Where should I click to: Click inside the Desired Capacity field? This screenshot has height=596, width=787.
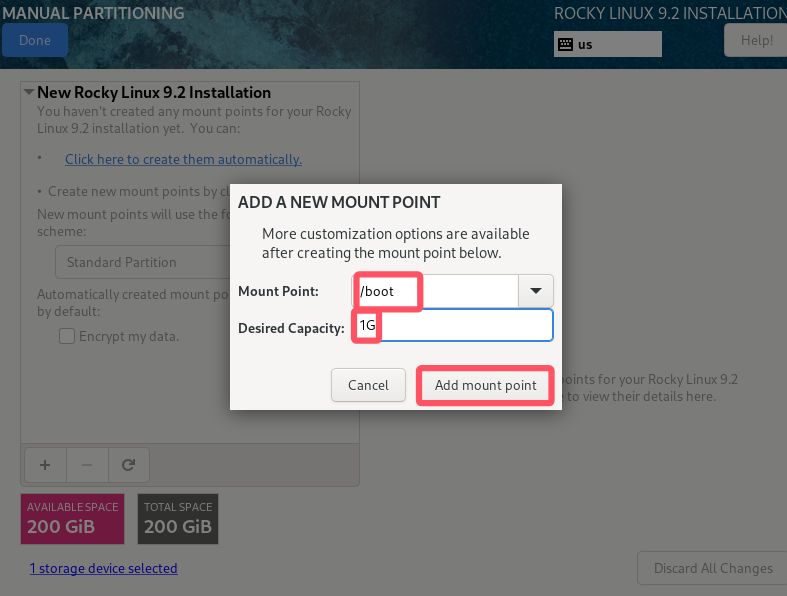[452, 325]
